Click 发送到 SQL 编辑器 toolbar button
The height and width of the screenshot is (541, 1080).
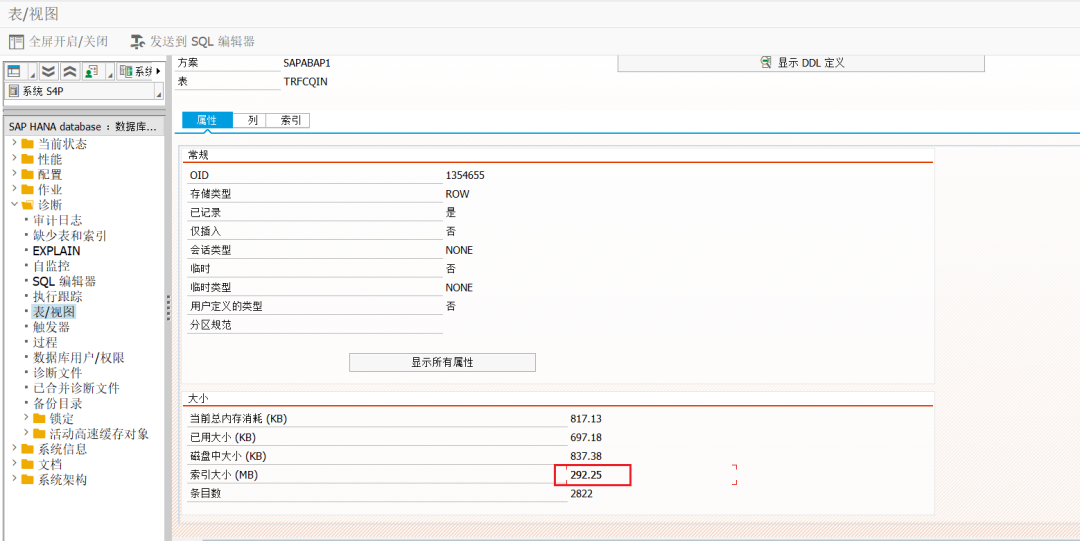(x=193, y=41)
